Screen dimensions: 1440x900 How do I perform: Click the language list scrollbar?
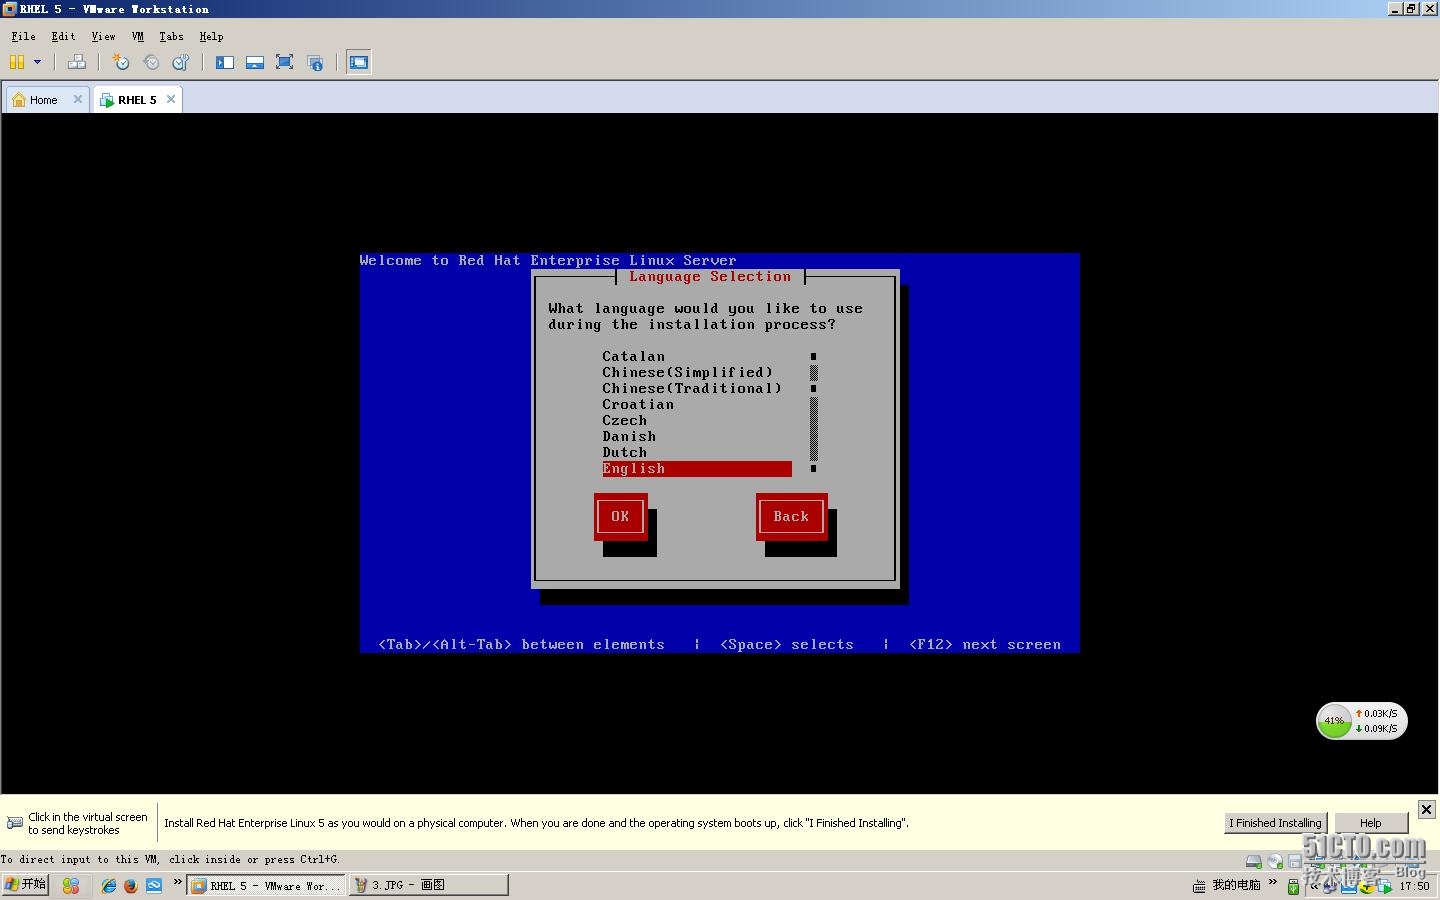pyautogui.click(x=814, y=412)
